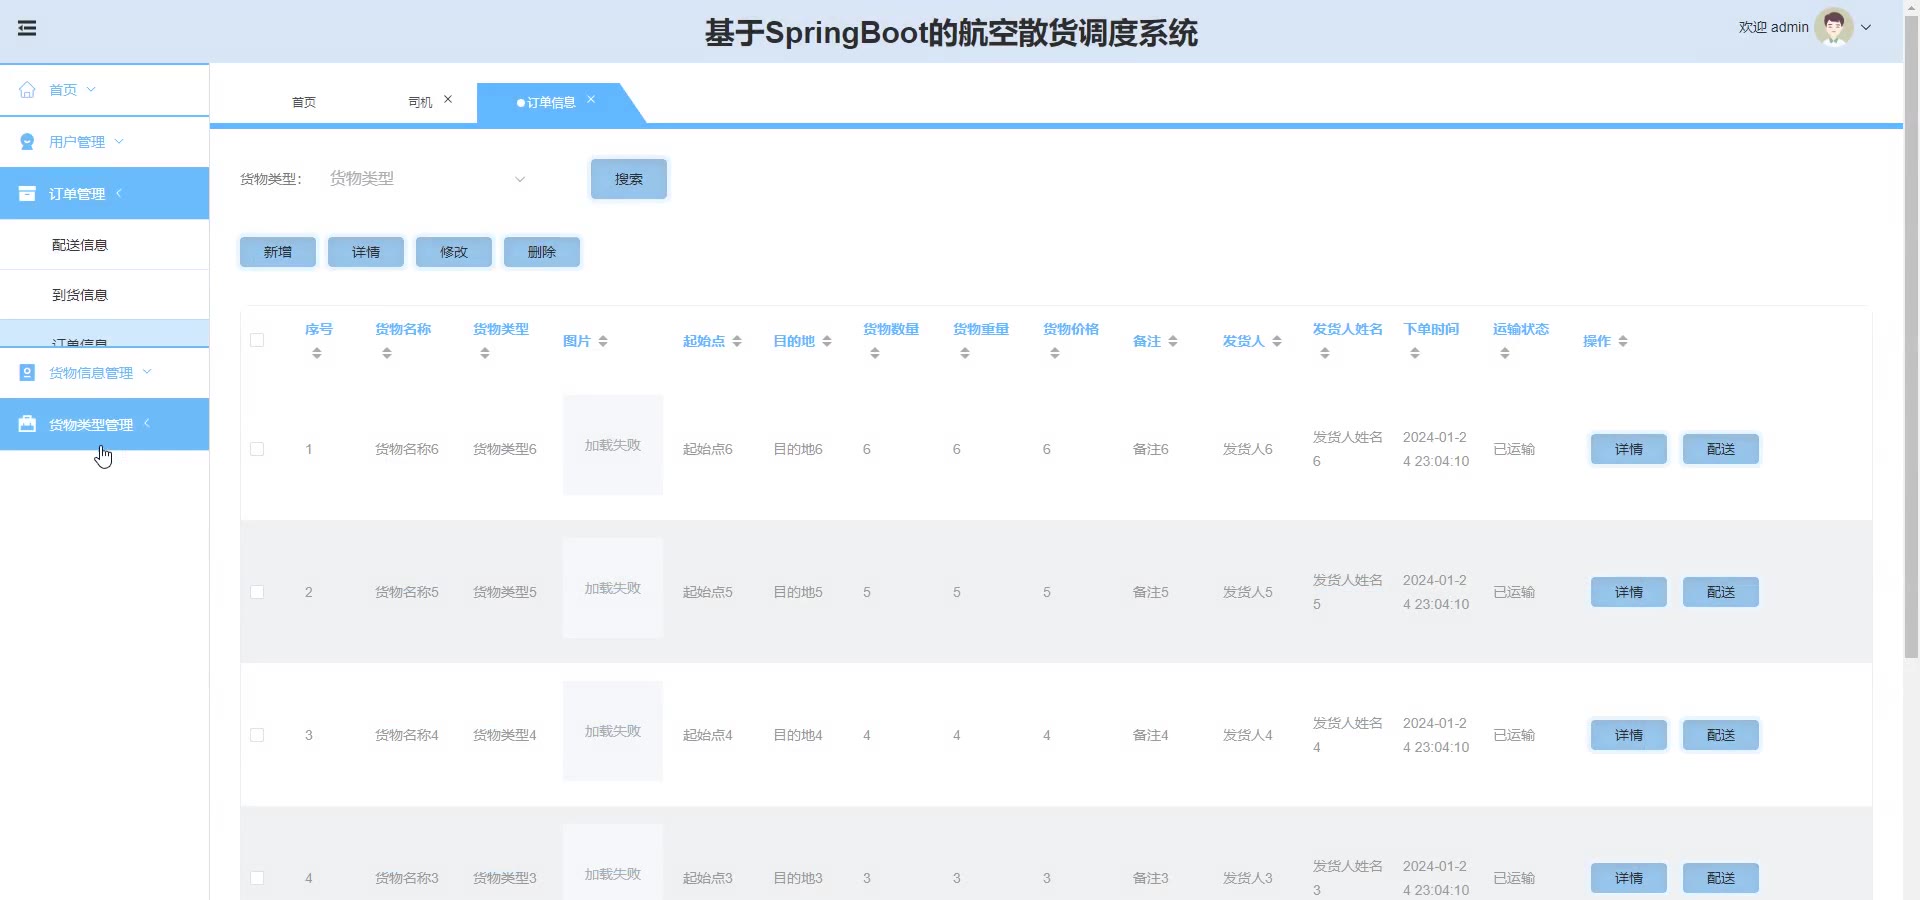Image resolution: width=1920 pixels, height=900 pixels.
Task: Sort by 目的地 column arrows
Action: click(827, 341)
